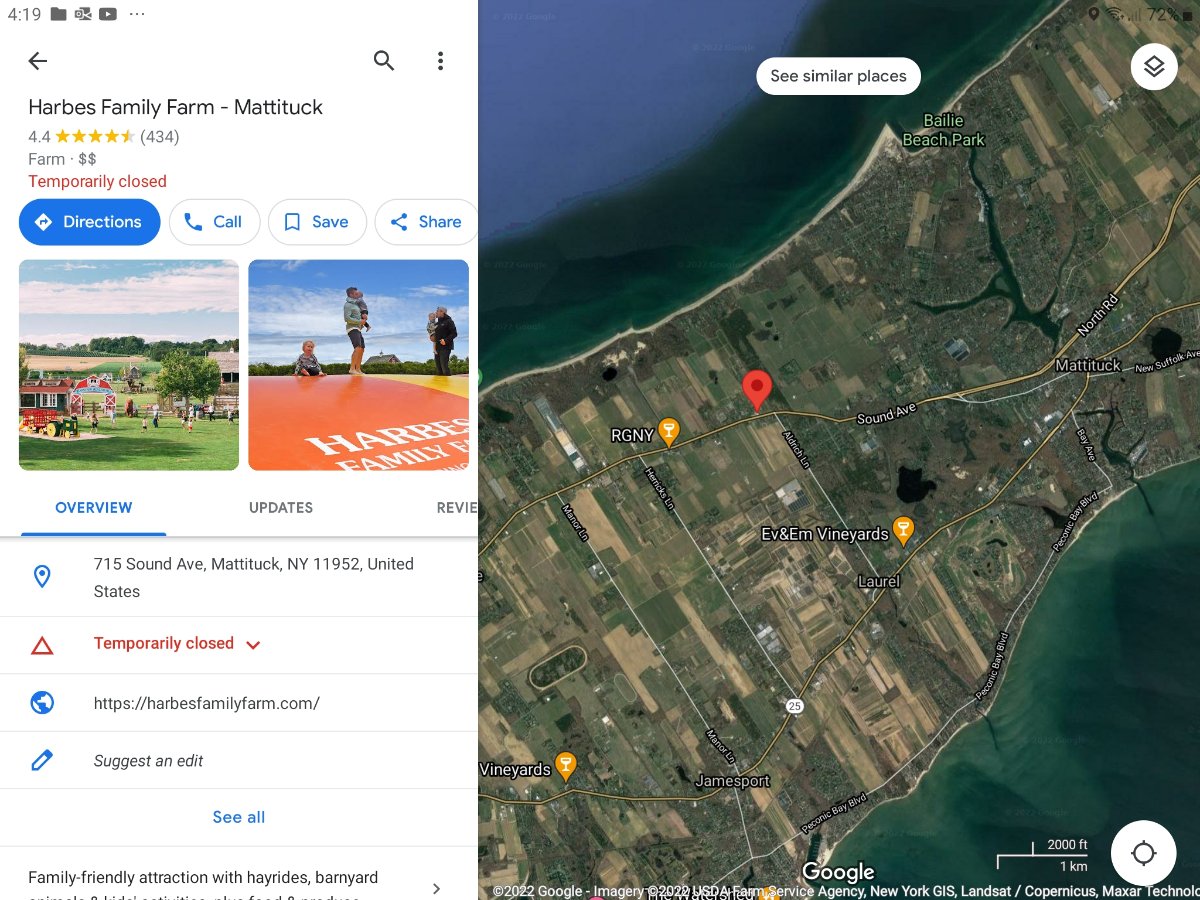Screen dimensions: 1200x900
Task: Tap the red warning triangle icon
Action: click(42, 645)
